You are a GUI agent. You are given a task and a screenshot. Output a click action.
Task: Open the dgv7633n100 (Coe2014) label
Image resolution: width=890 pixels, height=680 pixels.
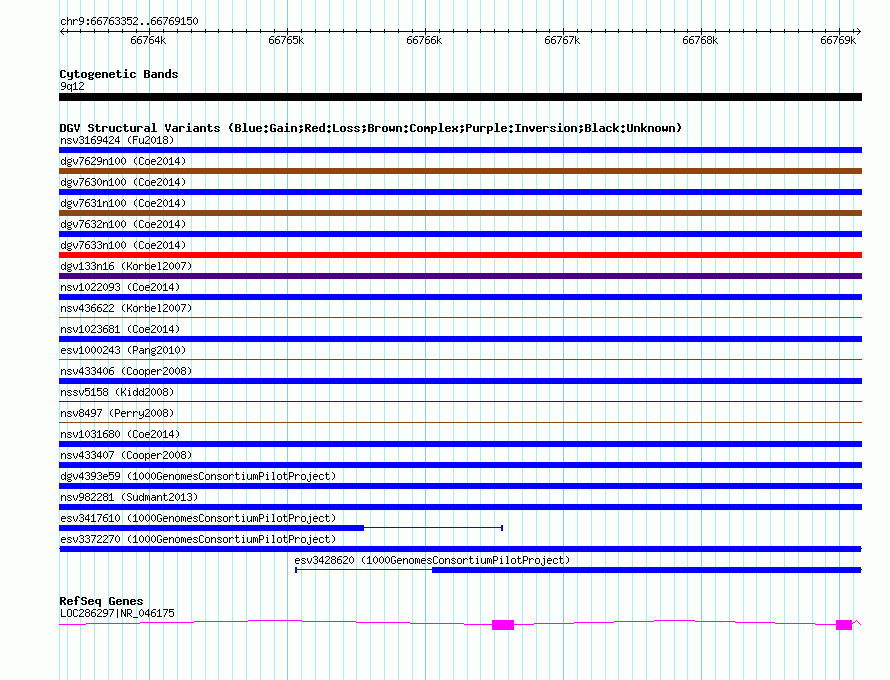(x=123, y=245)
